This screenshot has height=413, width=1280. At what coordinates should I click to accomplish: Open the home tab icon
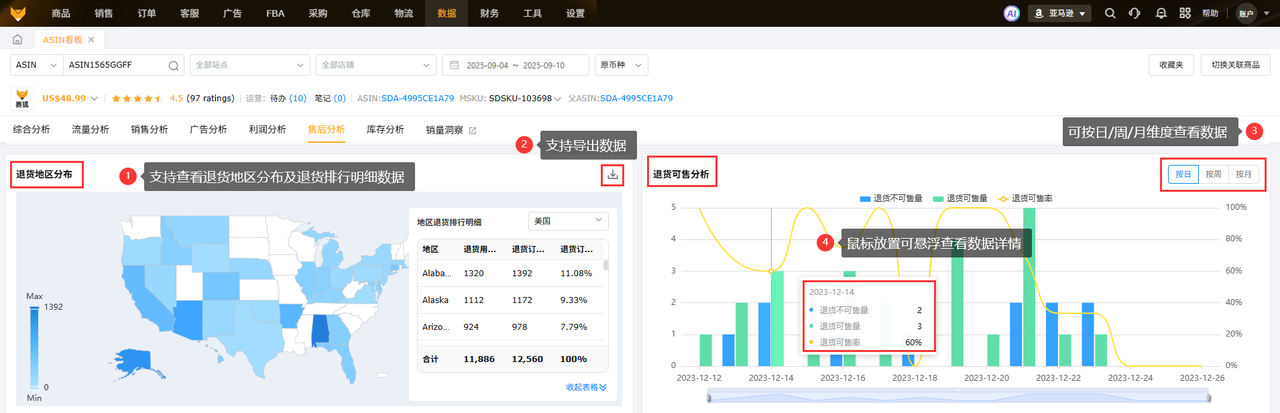tap(17, 40)
